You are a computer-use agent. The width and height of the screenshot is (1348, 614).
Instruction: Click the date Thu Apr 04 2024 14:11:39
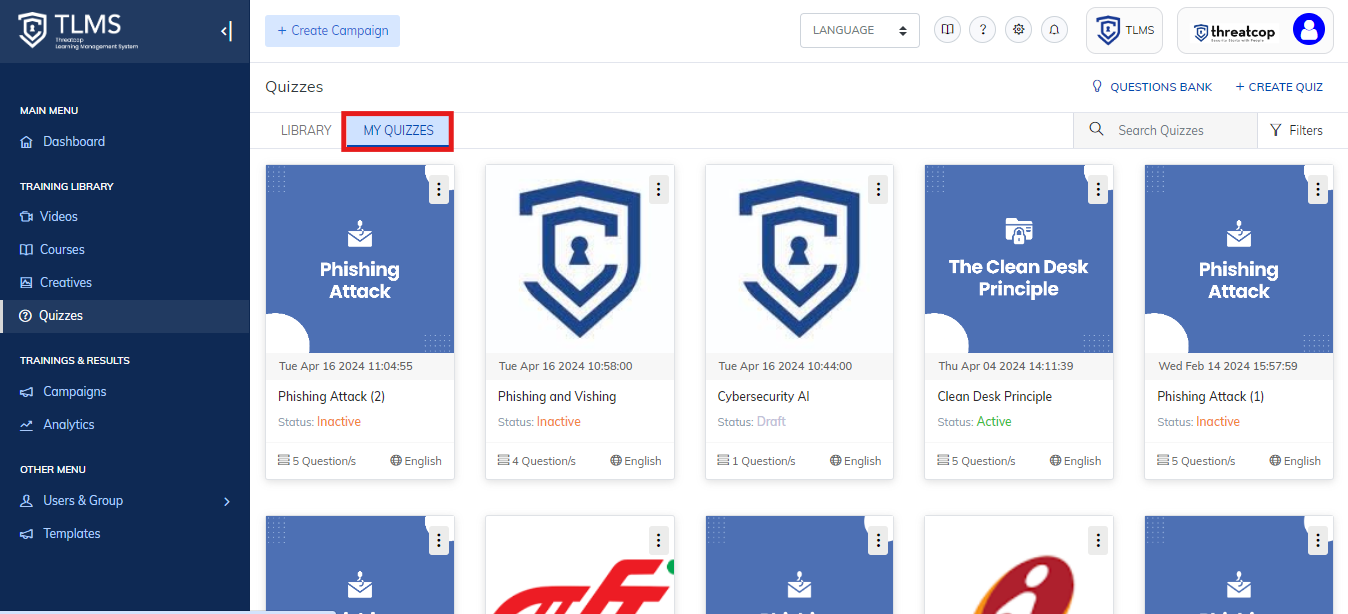click(x=1006, y=366)
